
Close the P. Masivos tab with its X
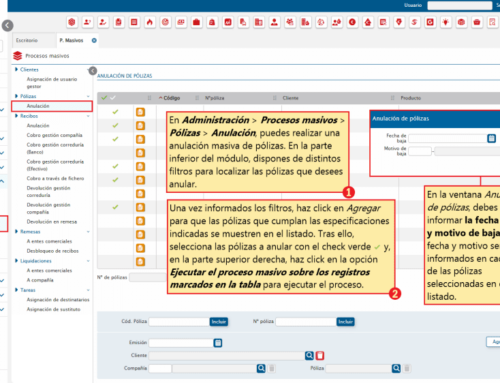tap(94, 40)
